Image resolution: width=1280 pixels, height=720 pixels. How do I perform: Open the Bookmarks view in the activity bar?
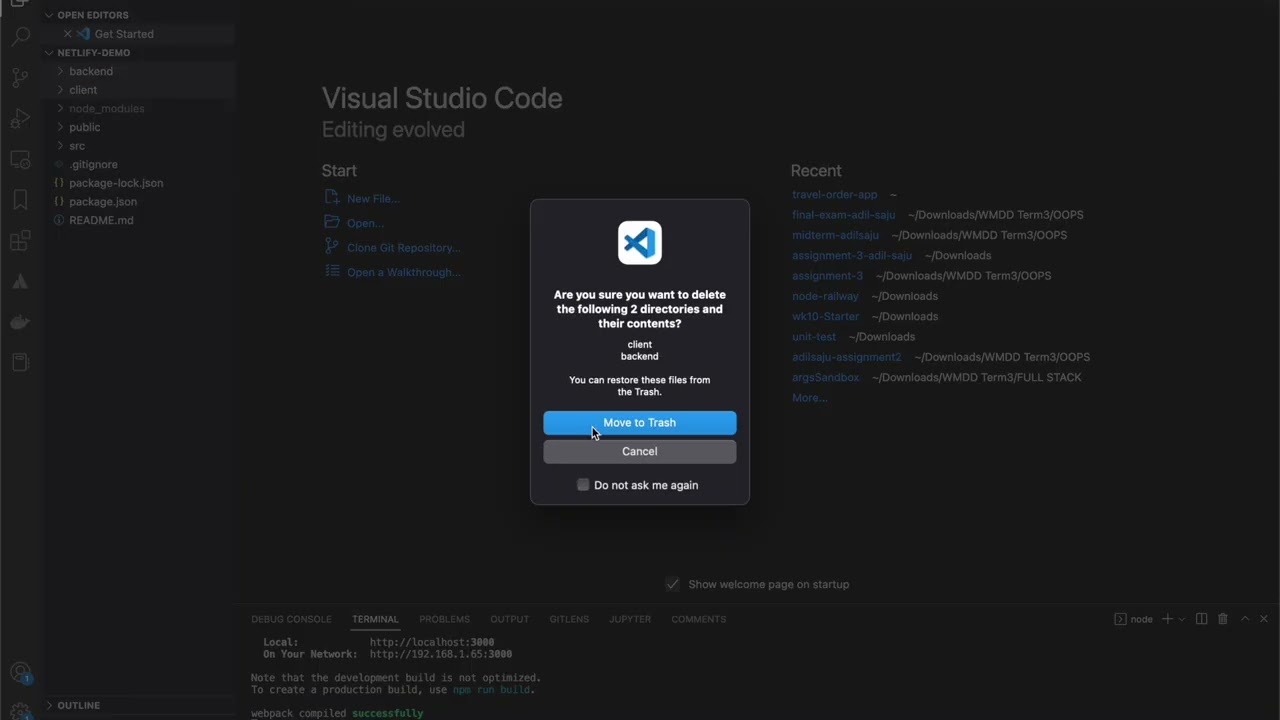(x=20, y=200)
